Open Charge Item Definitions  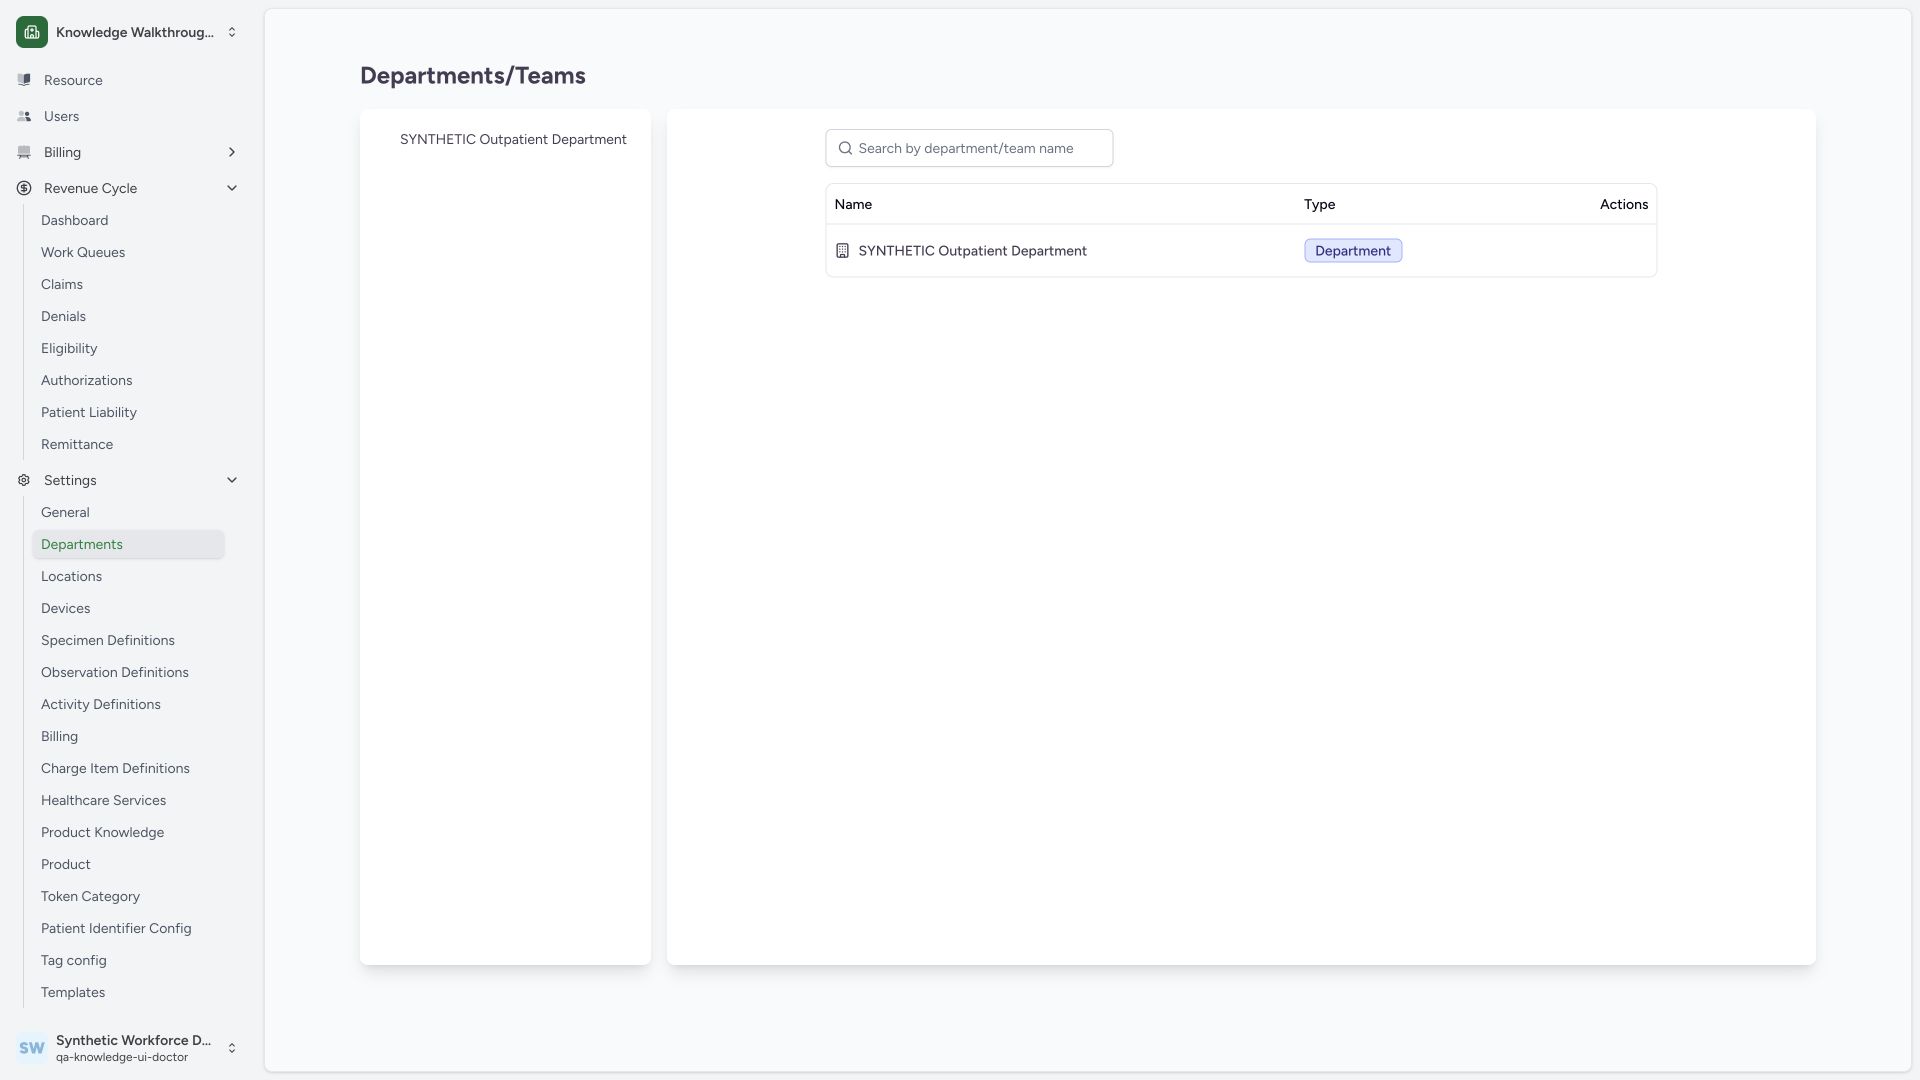[x=115, y=768]
